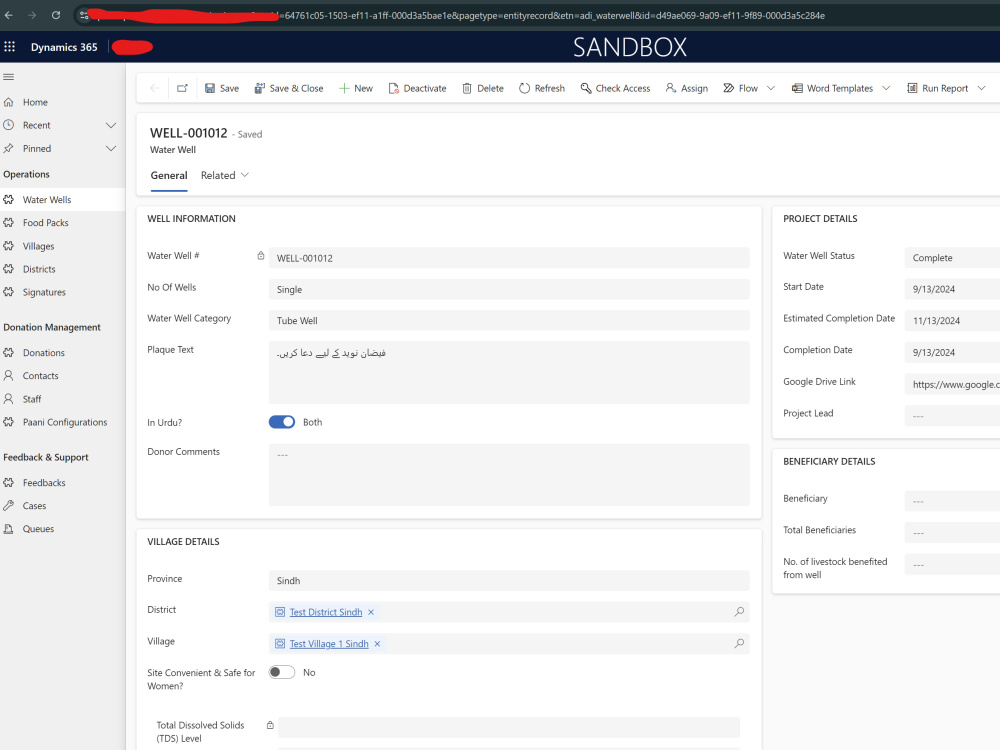Reload the page with the browser refresh icon
This screenshot has height=750, width=1000.
click(x=55, y=15)
